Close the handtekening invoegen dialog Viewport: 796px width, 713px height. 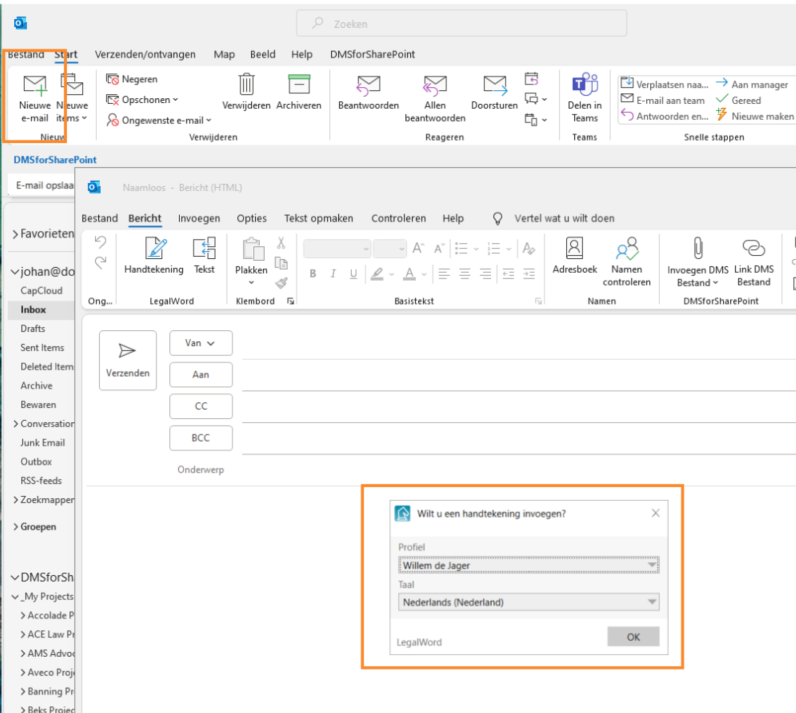coord(655,513)
